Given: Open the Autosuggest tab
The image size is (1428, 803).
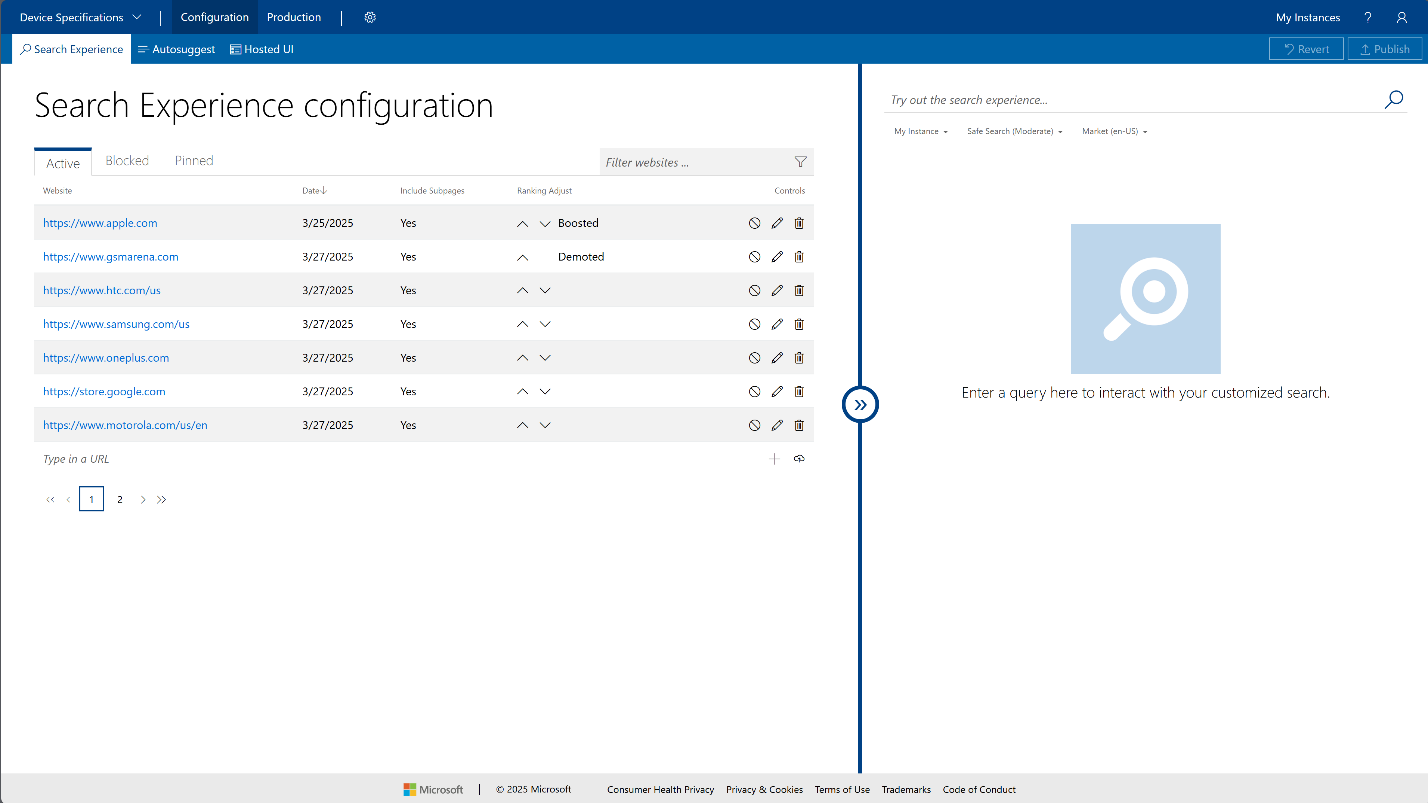Looking at the screenshot, I should click(176, 49).
